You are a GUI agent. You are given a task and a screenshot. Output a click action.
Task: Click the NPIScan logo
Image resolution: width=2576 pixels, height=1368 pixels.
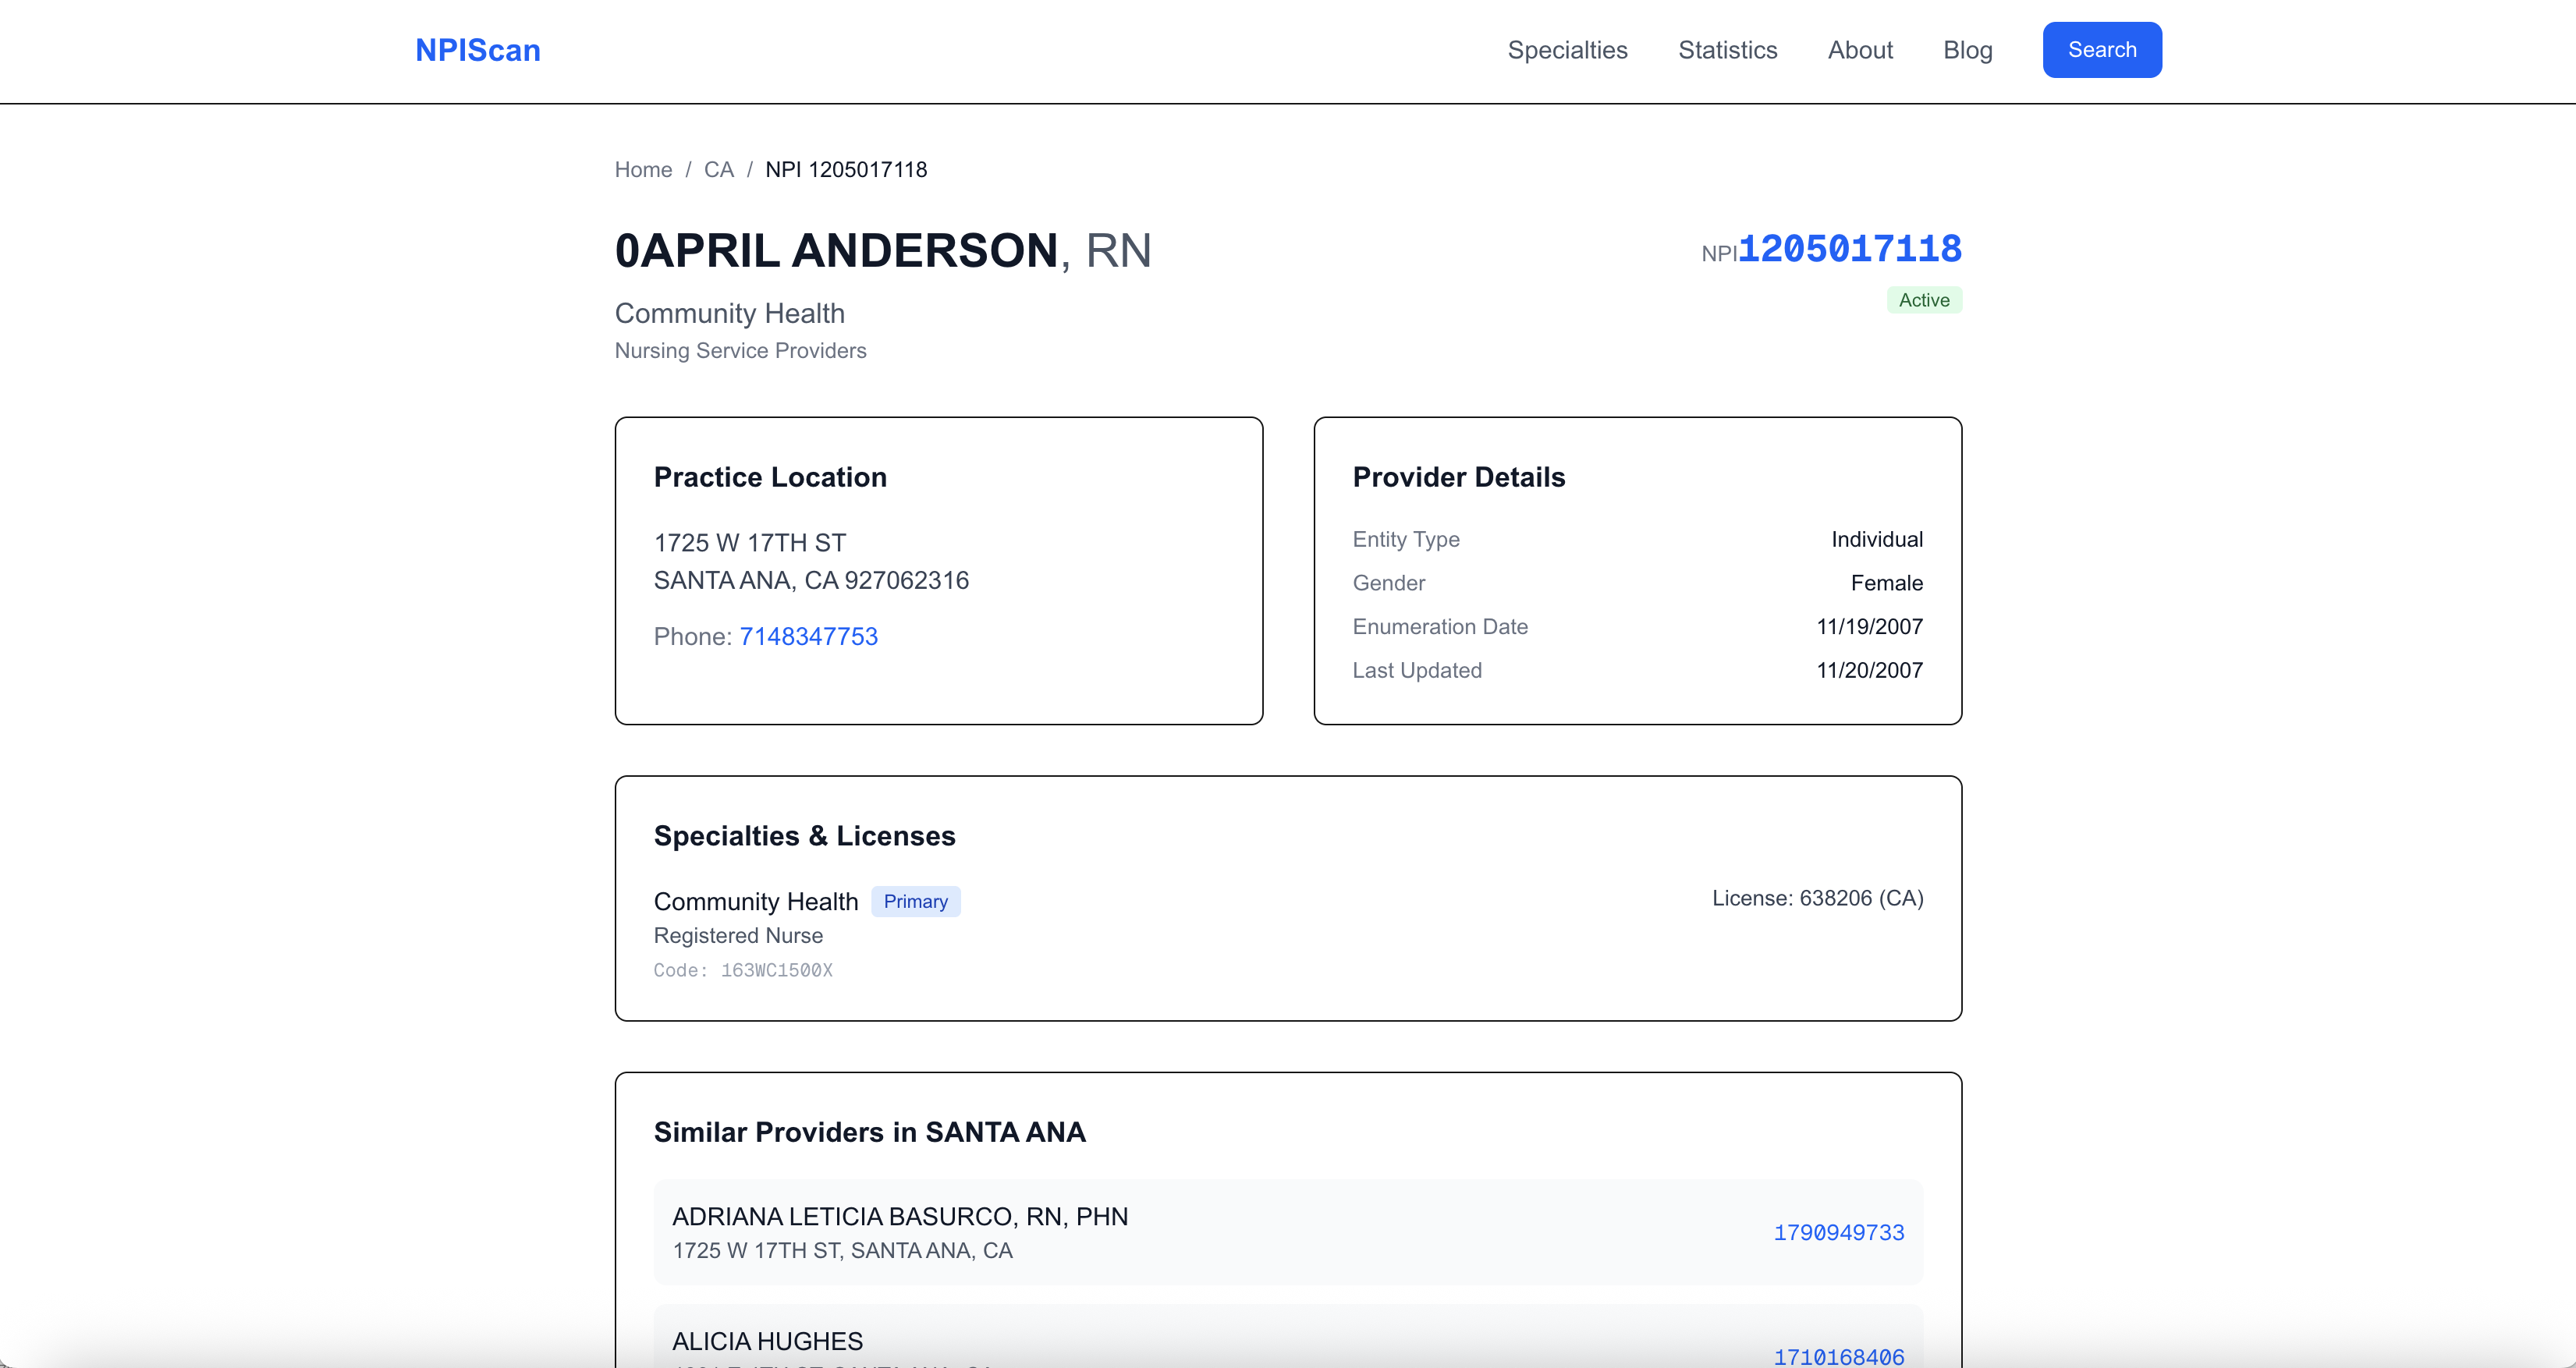pos(477,50)
